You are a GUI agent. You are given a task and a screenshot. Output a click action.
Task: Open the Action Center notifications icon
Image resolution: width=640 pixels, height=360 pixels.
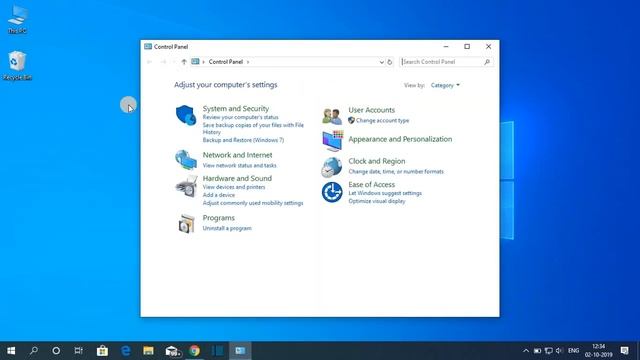(624, 351)
